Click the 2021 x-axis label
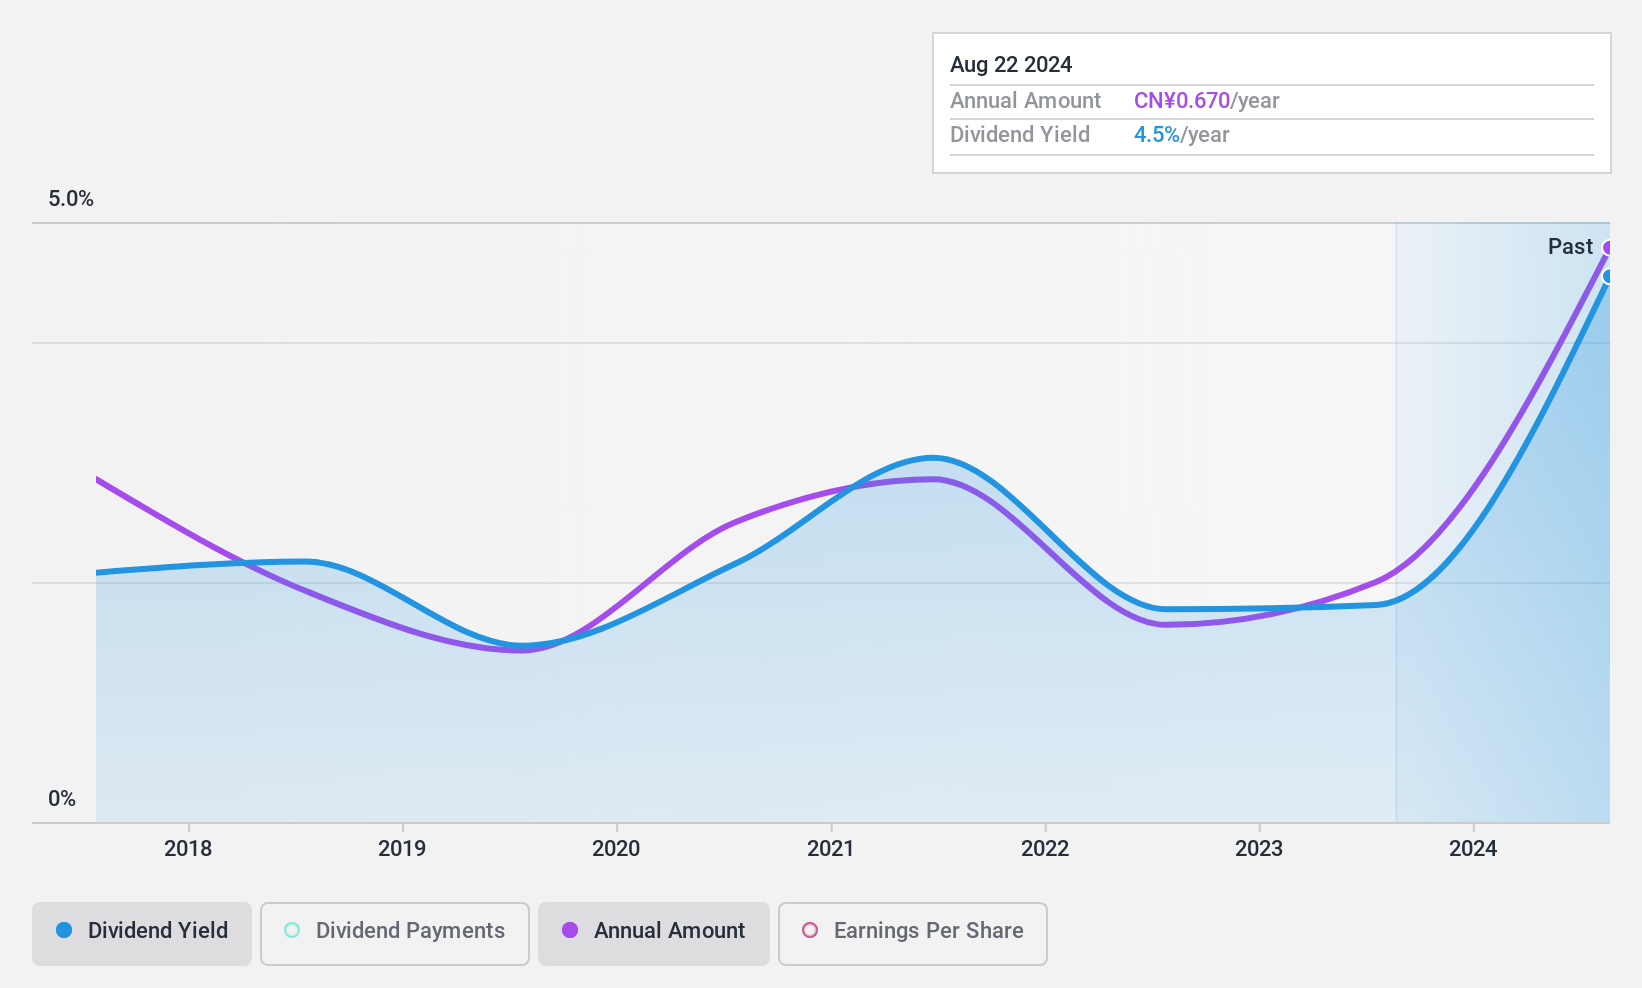Image resolution: width=1642 pixels, height=988 pixels. click(x=831, y=849)
